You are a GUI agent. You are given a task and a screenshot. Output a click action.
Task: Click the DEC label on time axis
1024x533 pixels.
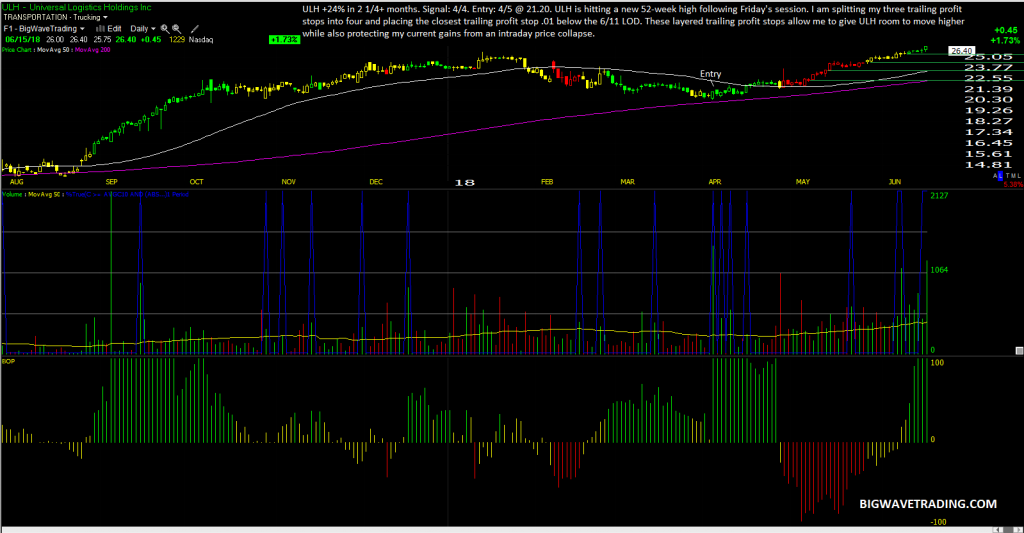[x=376, y=182]
